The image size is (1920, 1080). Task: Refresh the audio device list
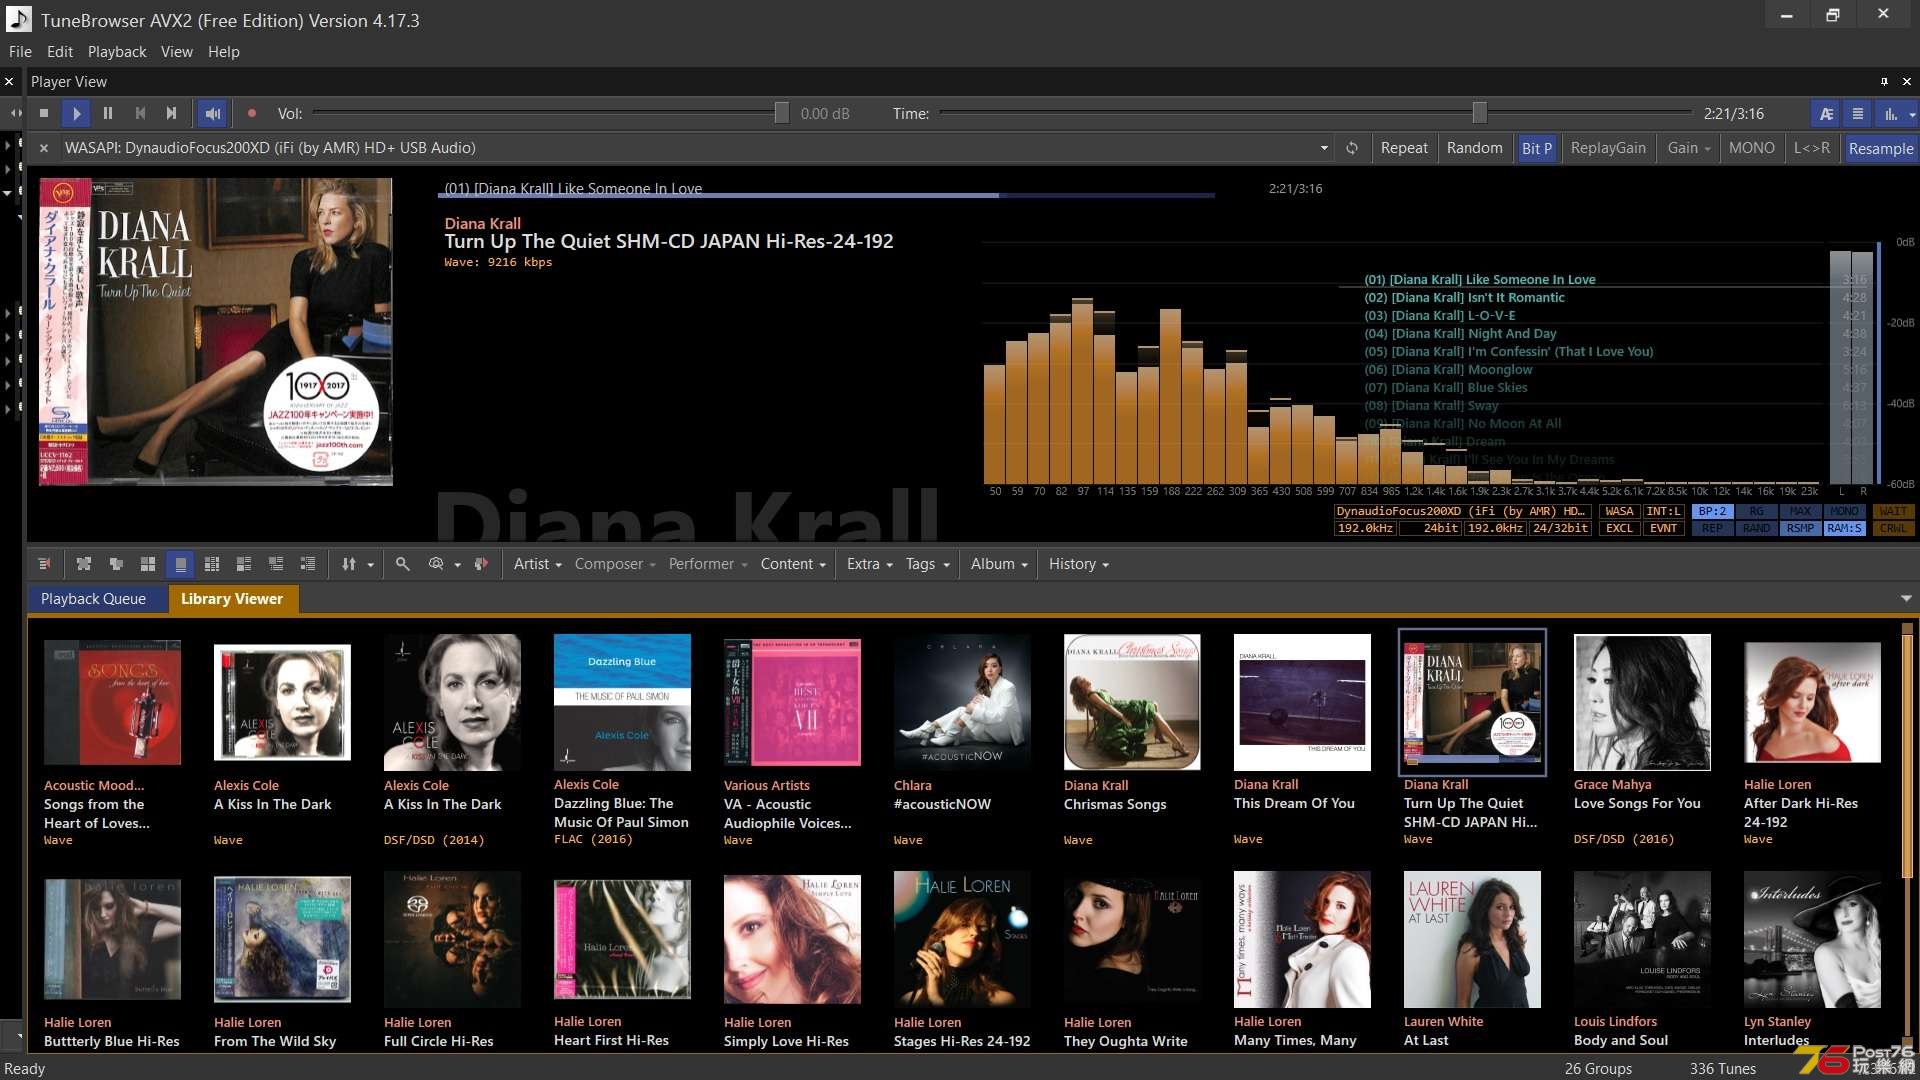click(x=1352, y=148)
